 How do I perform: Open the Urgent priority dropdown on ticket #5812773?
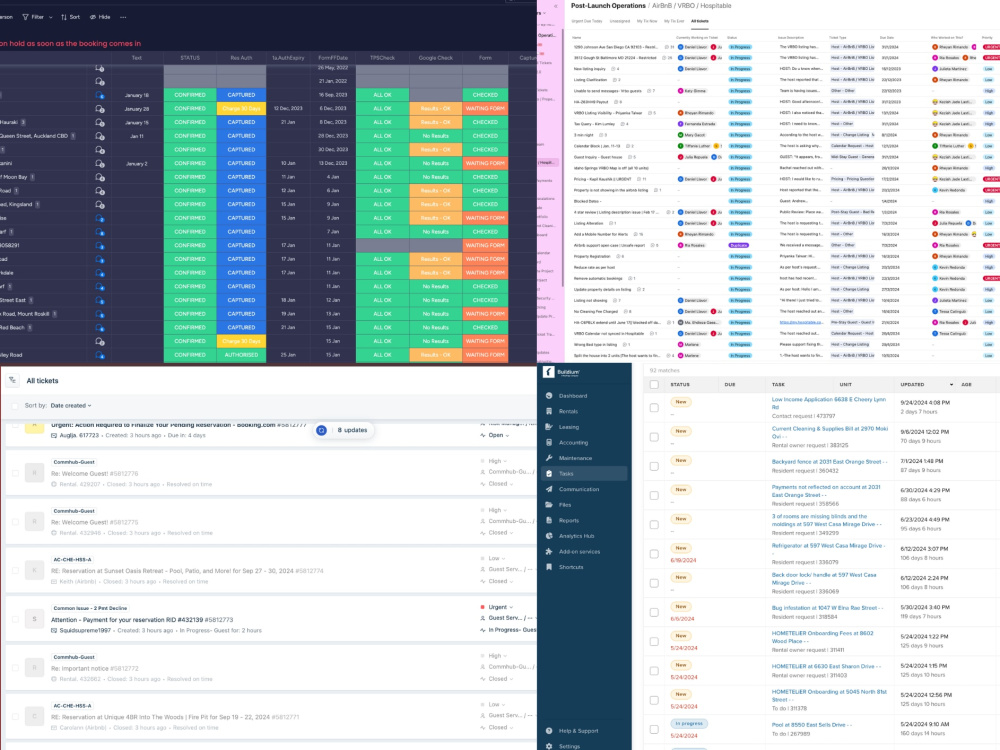click(x=501, y=607)
